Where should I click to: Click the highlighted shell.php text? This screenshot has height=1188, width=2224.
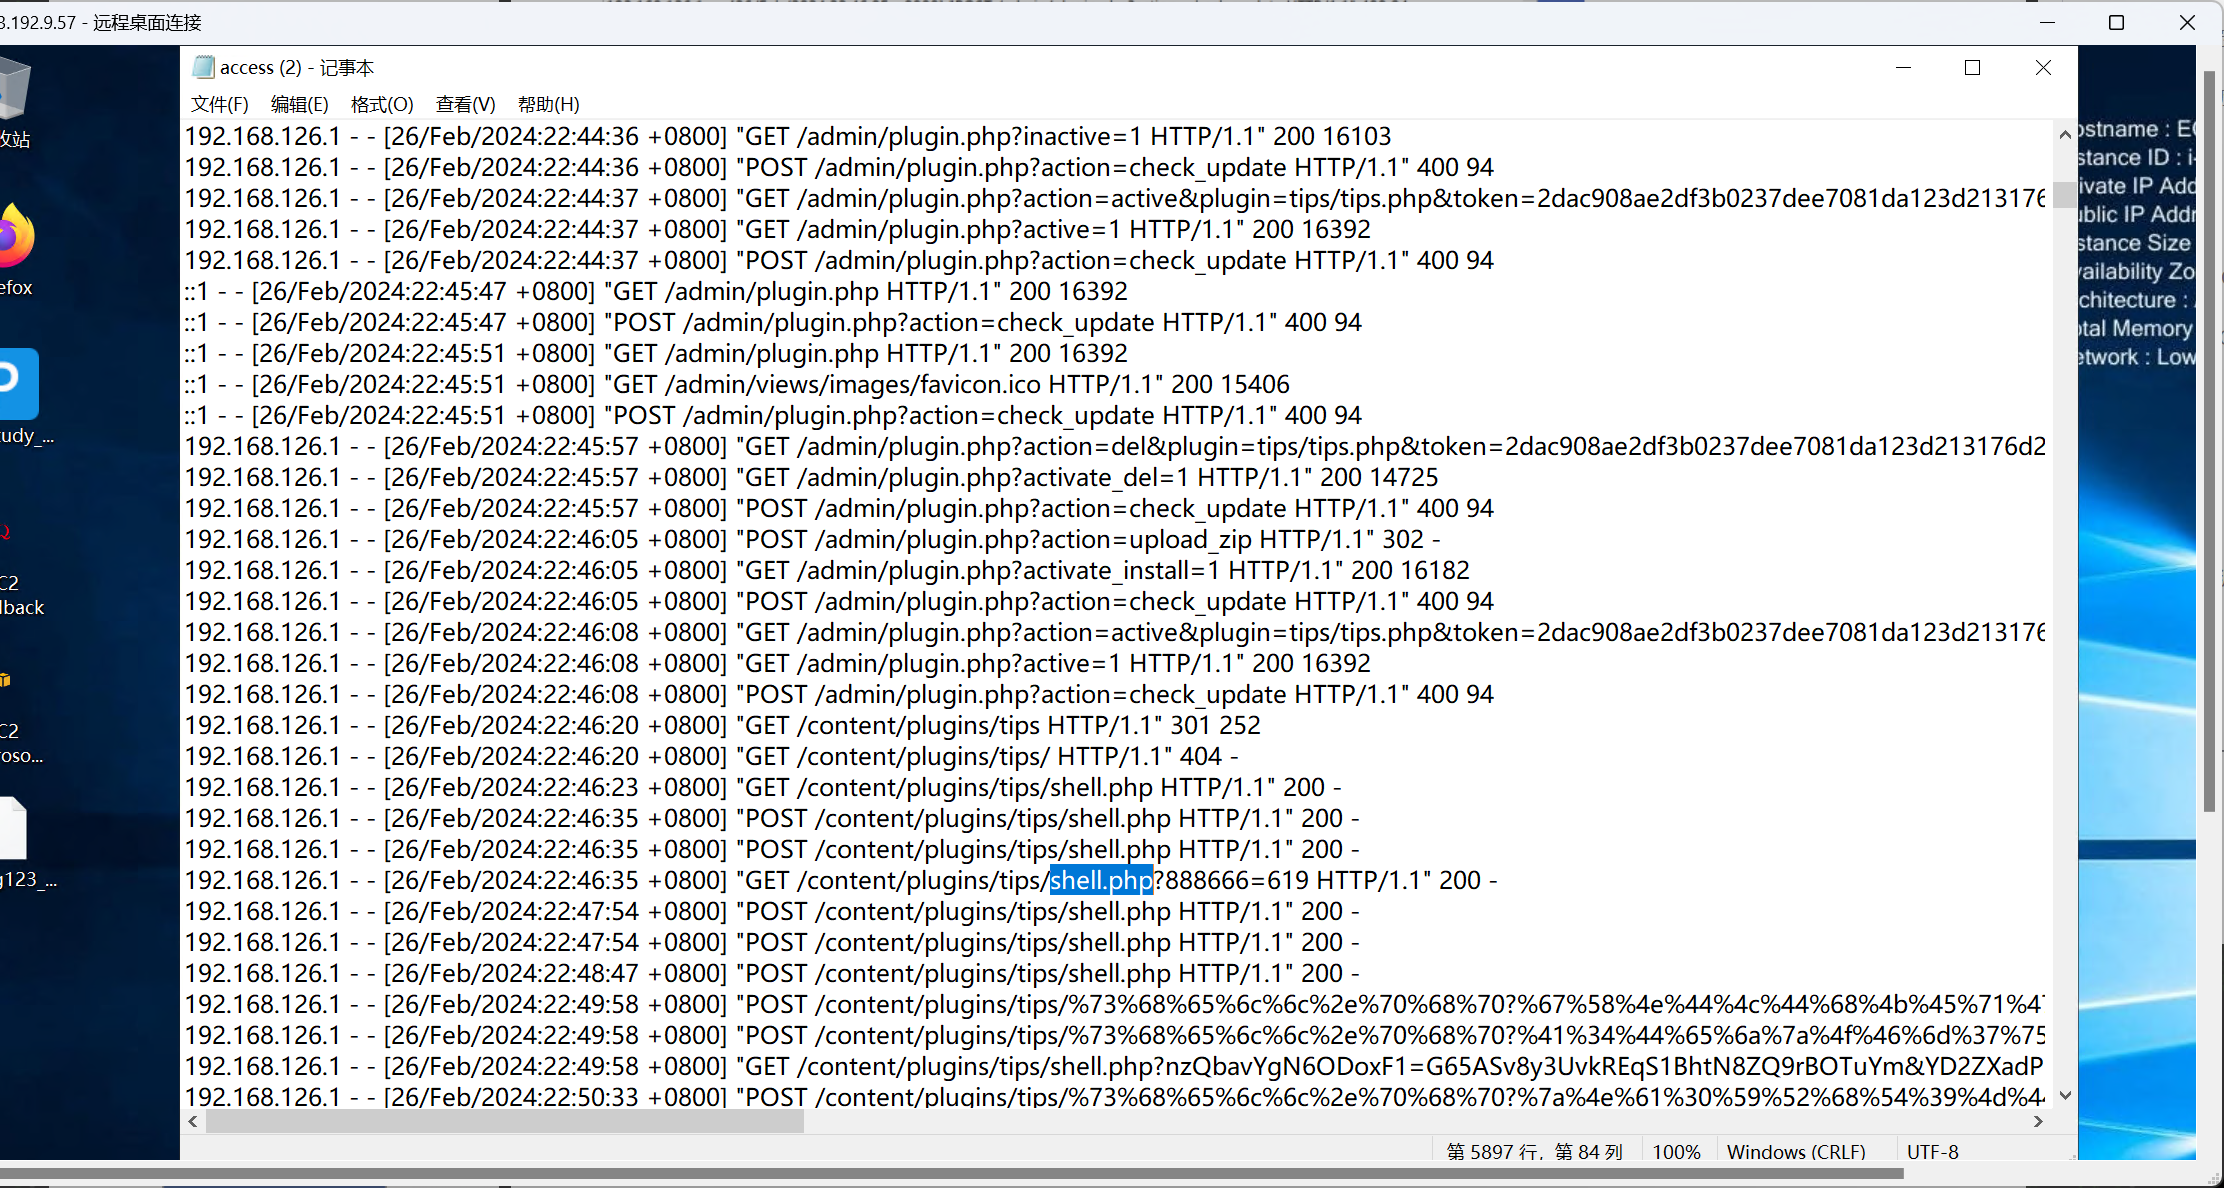1101,880
